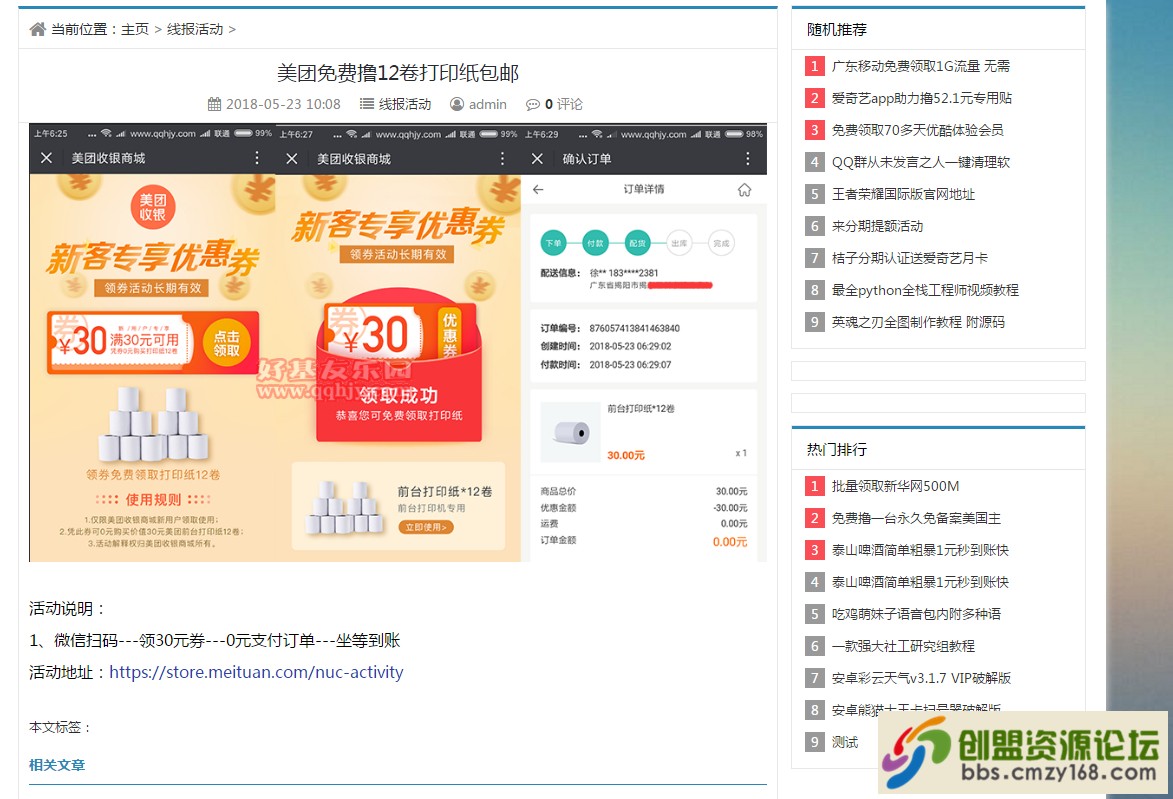
Task: Click the 完成 order step circle
Action: click(721, 243)
